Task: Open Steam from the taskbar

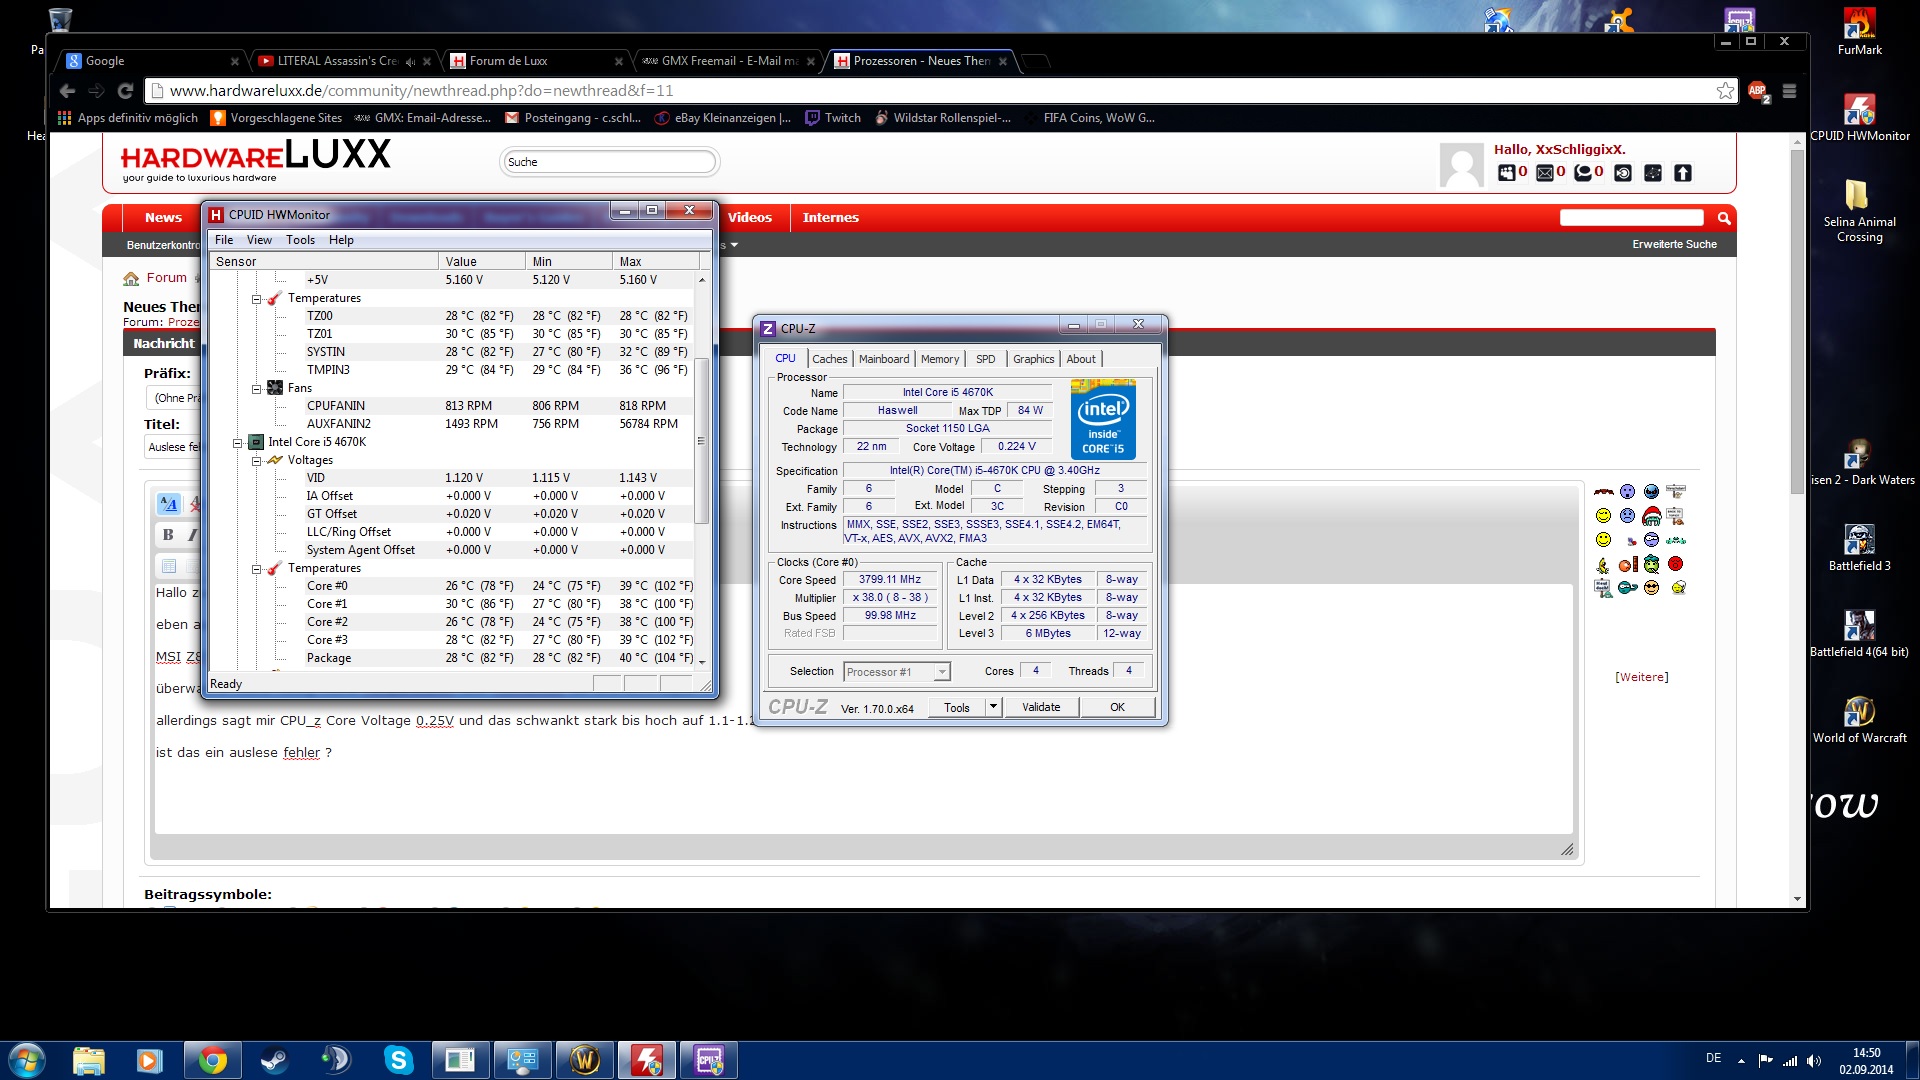Action: tap(274, 1060)
